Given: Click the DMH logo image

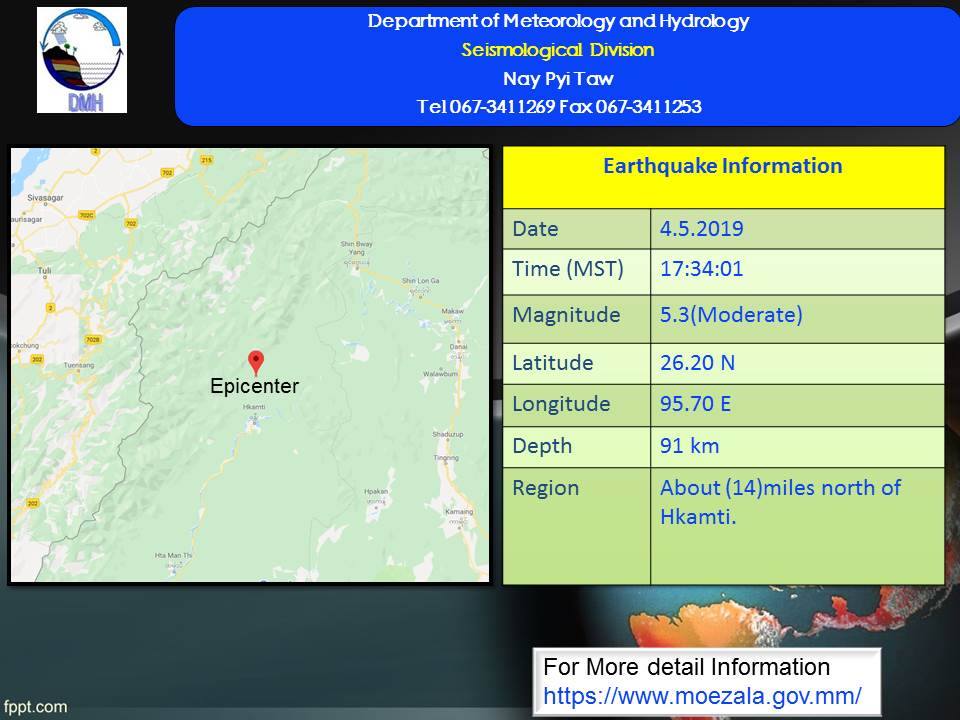Looking at the screenshot, I should pyautogui.click(x=82, y=60).
